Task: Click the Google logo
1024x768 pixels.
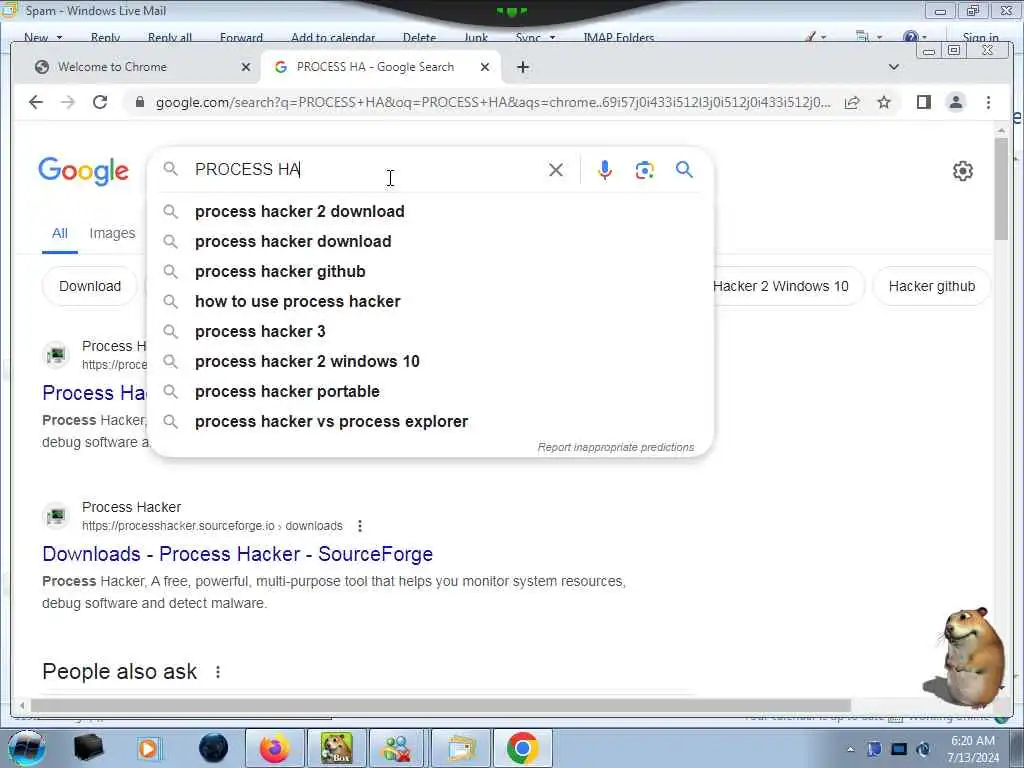Action: click(x=84, y=171)
